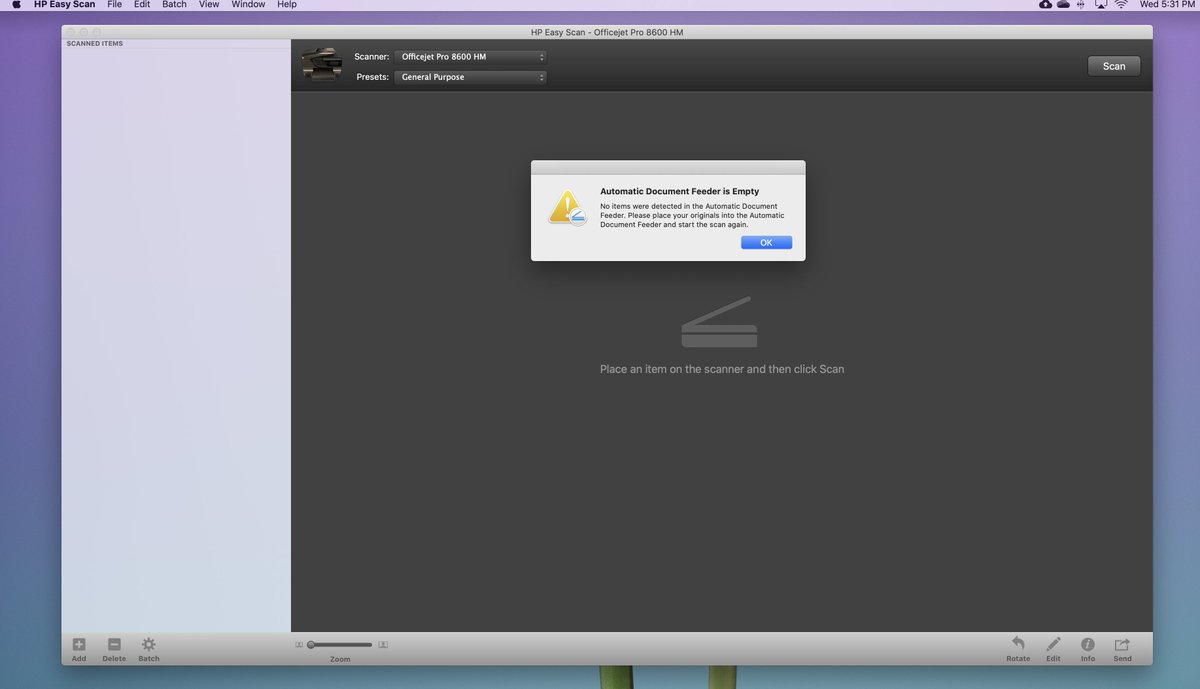Click the OK button in the alert

click(766, 243)
